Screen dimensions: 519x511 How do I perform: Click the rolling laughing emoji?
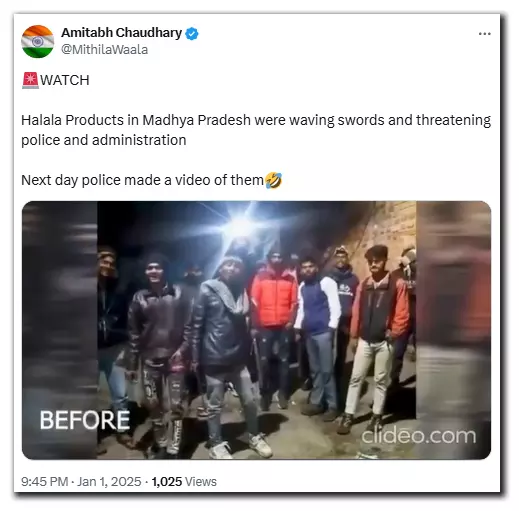pyautogui.click(x=273, y=180)
